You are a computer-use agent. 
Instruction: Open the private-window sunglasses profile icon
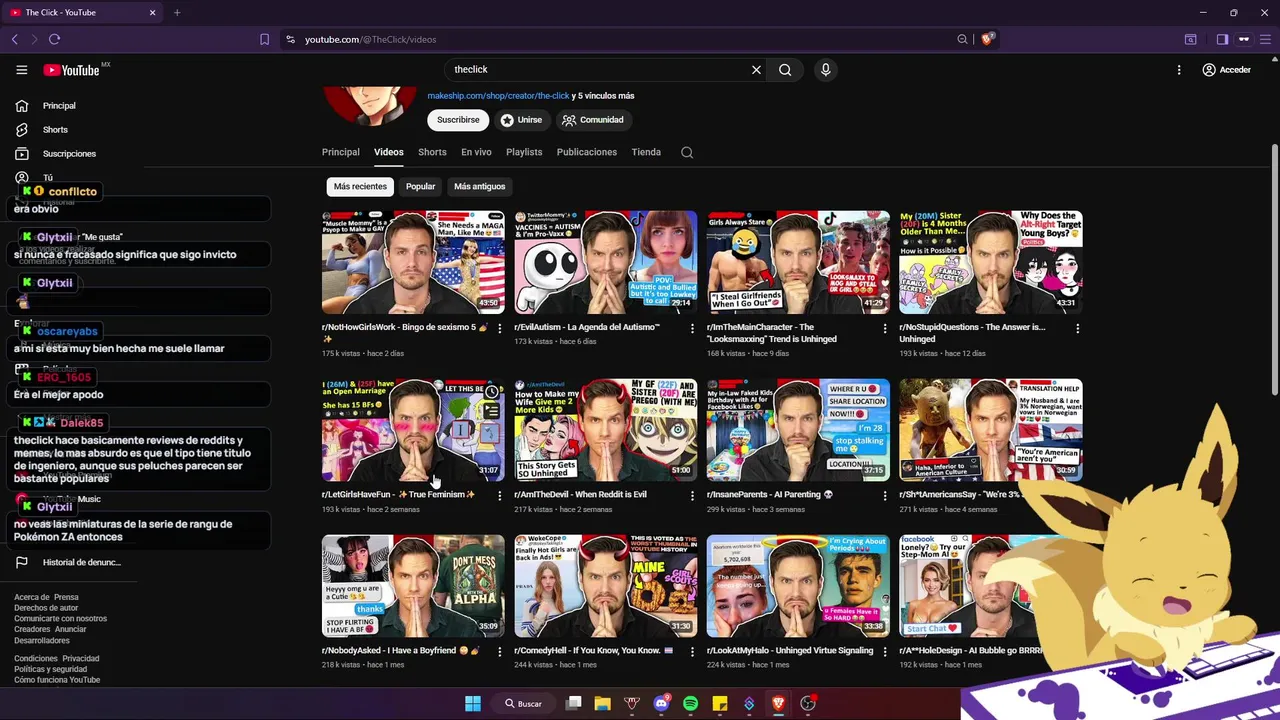point(1244,39)
